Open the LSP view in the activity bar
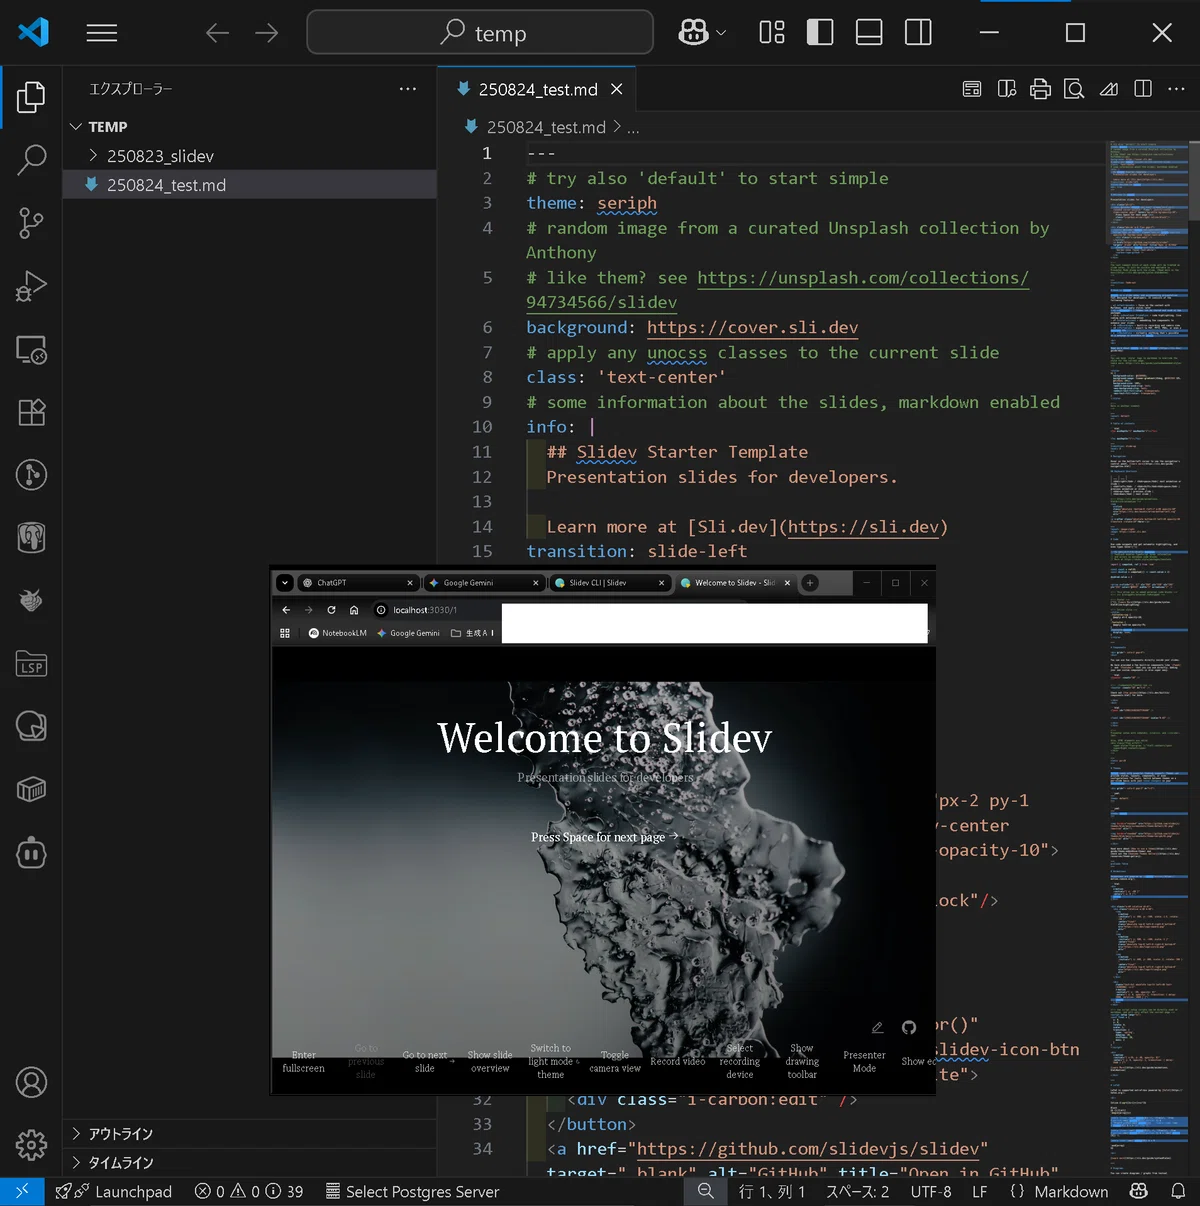Viewport: 1200px width, 1206px height. click(31, 665)
